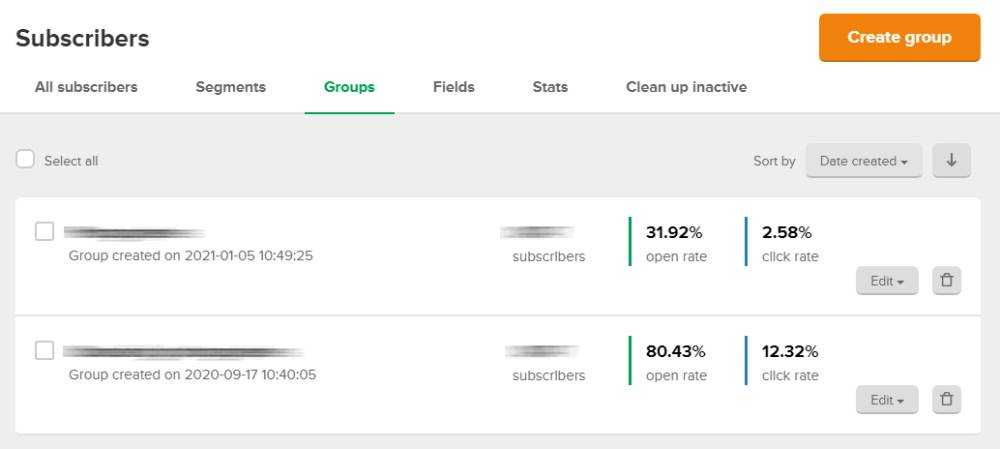Switch to the All subscribers tab
The width and height of the screenshot is (1000, 449).
86,87
